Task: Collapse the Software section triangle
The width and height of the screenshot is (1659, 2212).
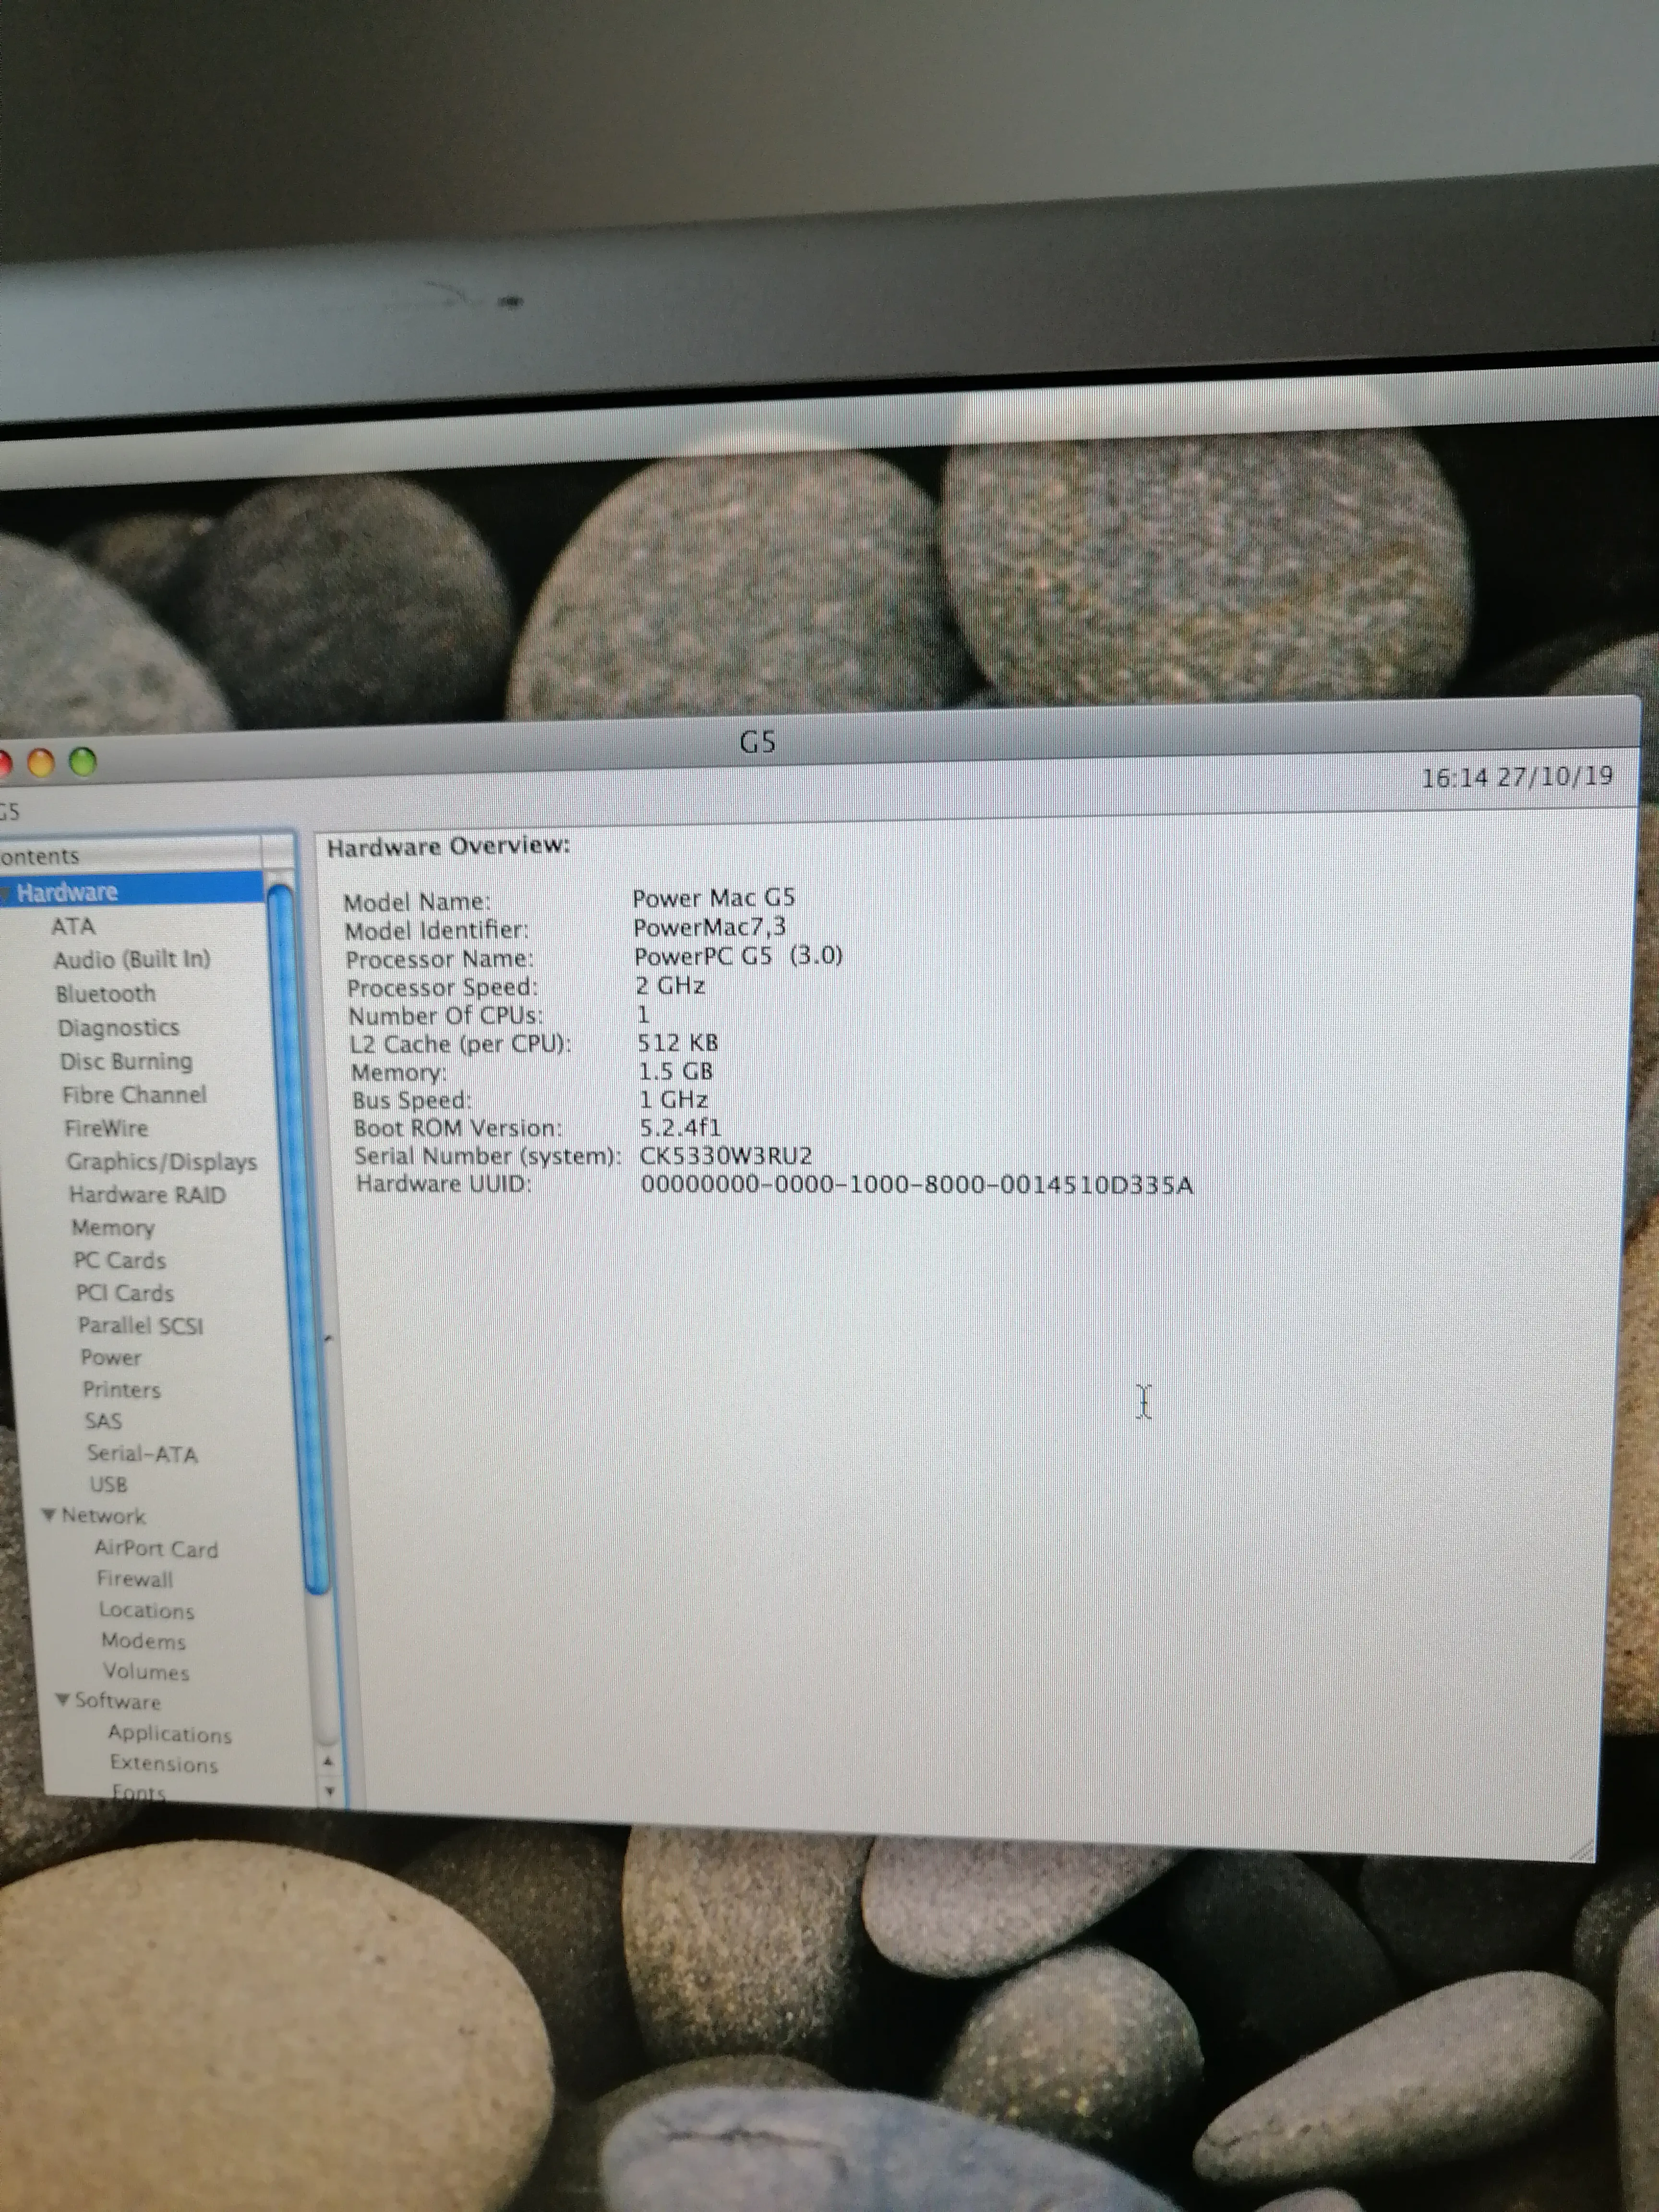Action: (x=62, y=1700)
